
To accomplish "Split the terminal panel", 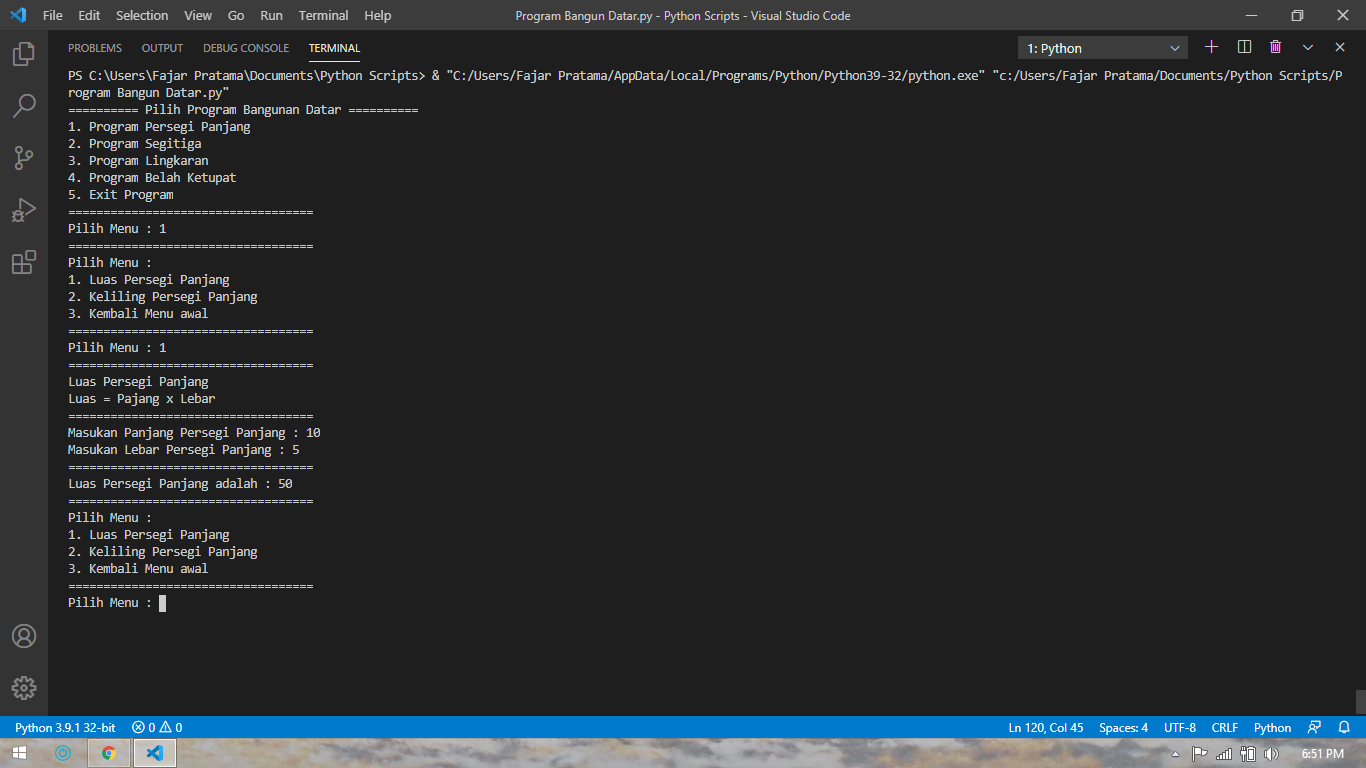I will coord(1241,46).
